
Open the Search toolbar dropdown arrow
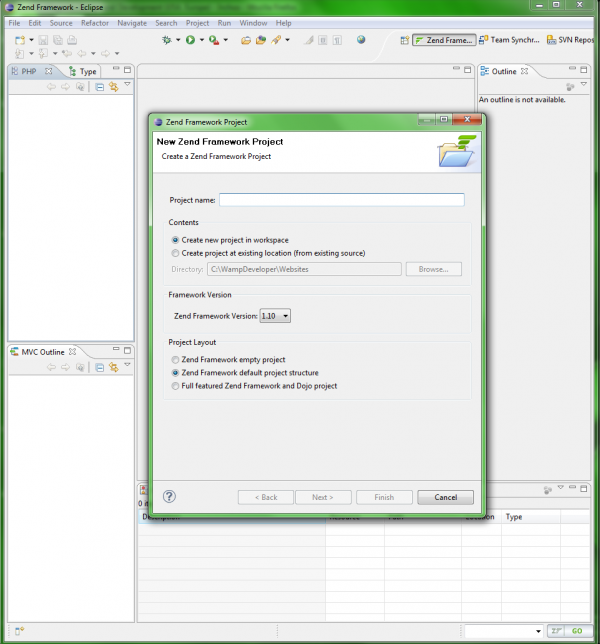pos(287,40)
